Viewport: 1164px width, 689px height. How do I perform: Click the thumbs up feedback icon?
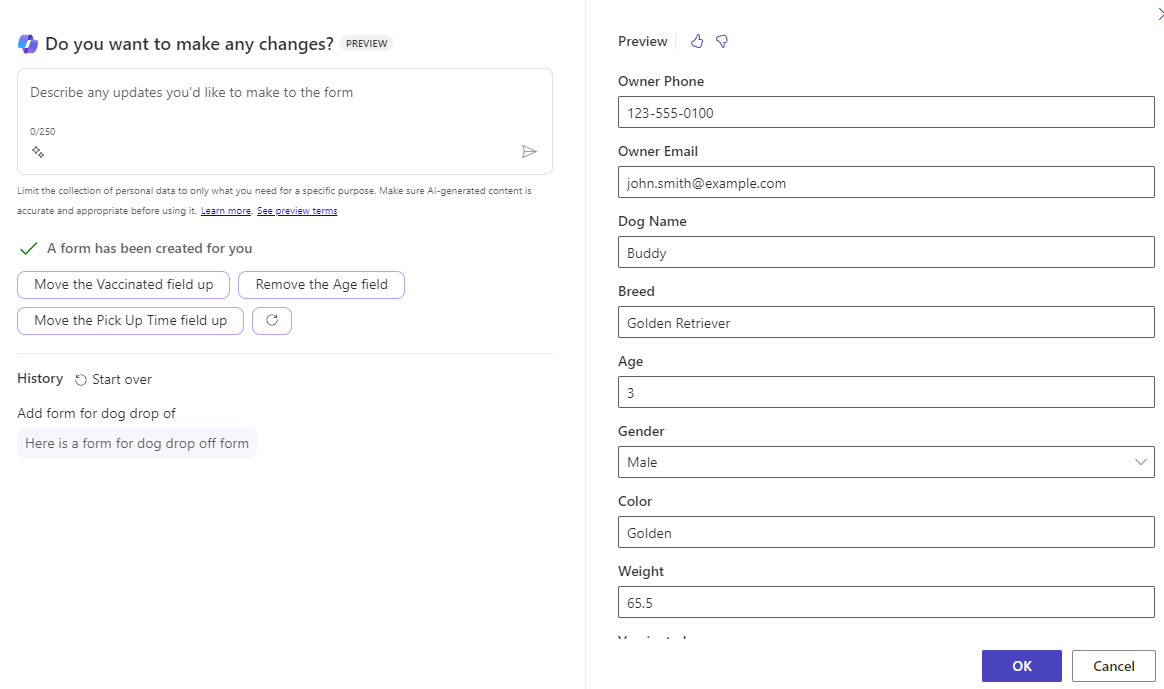[x=697, y=41]
